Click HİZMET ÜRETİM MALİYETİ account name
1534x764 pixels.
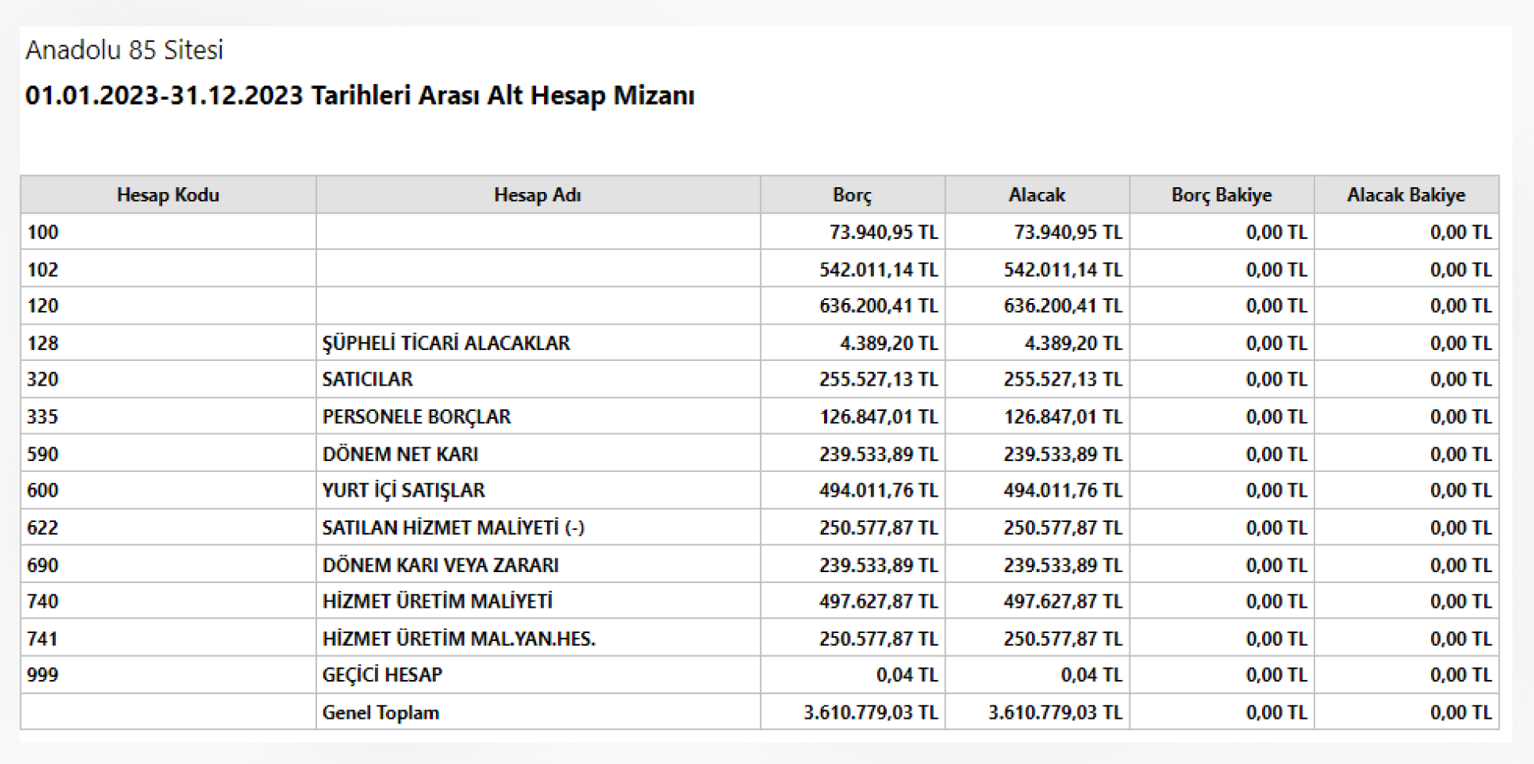point(437,602)
